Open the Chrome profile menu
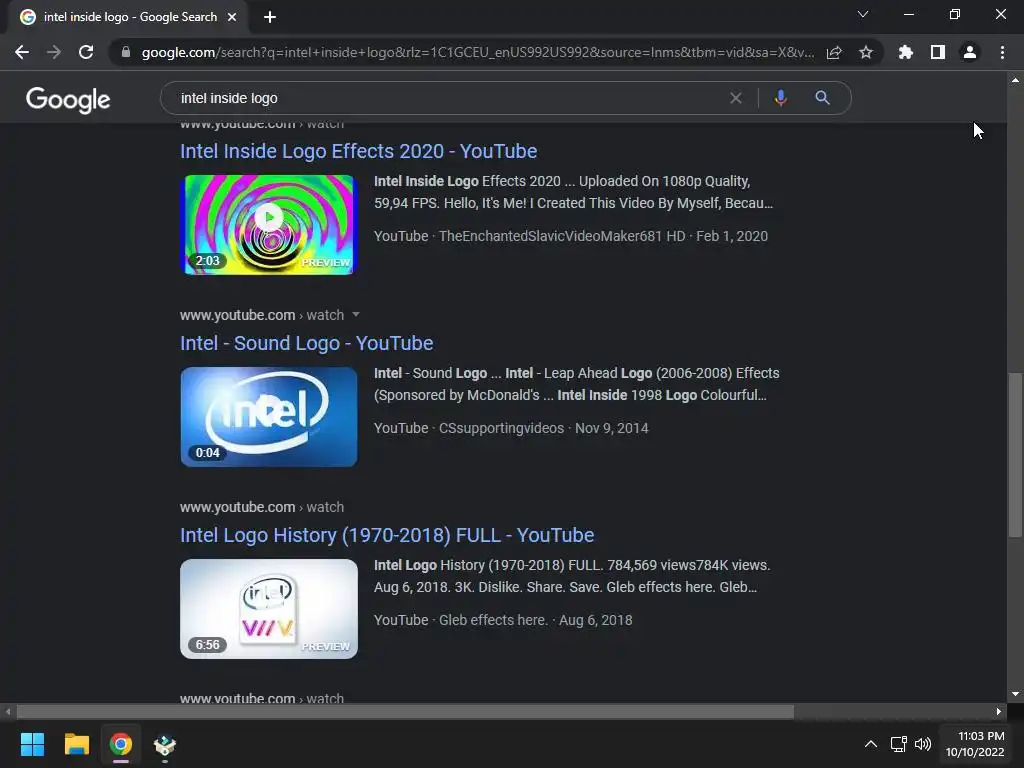This screenshot has height=768, width=1024. (x=970, y=52)
